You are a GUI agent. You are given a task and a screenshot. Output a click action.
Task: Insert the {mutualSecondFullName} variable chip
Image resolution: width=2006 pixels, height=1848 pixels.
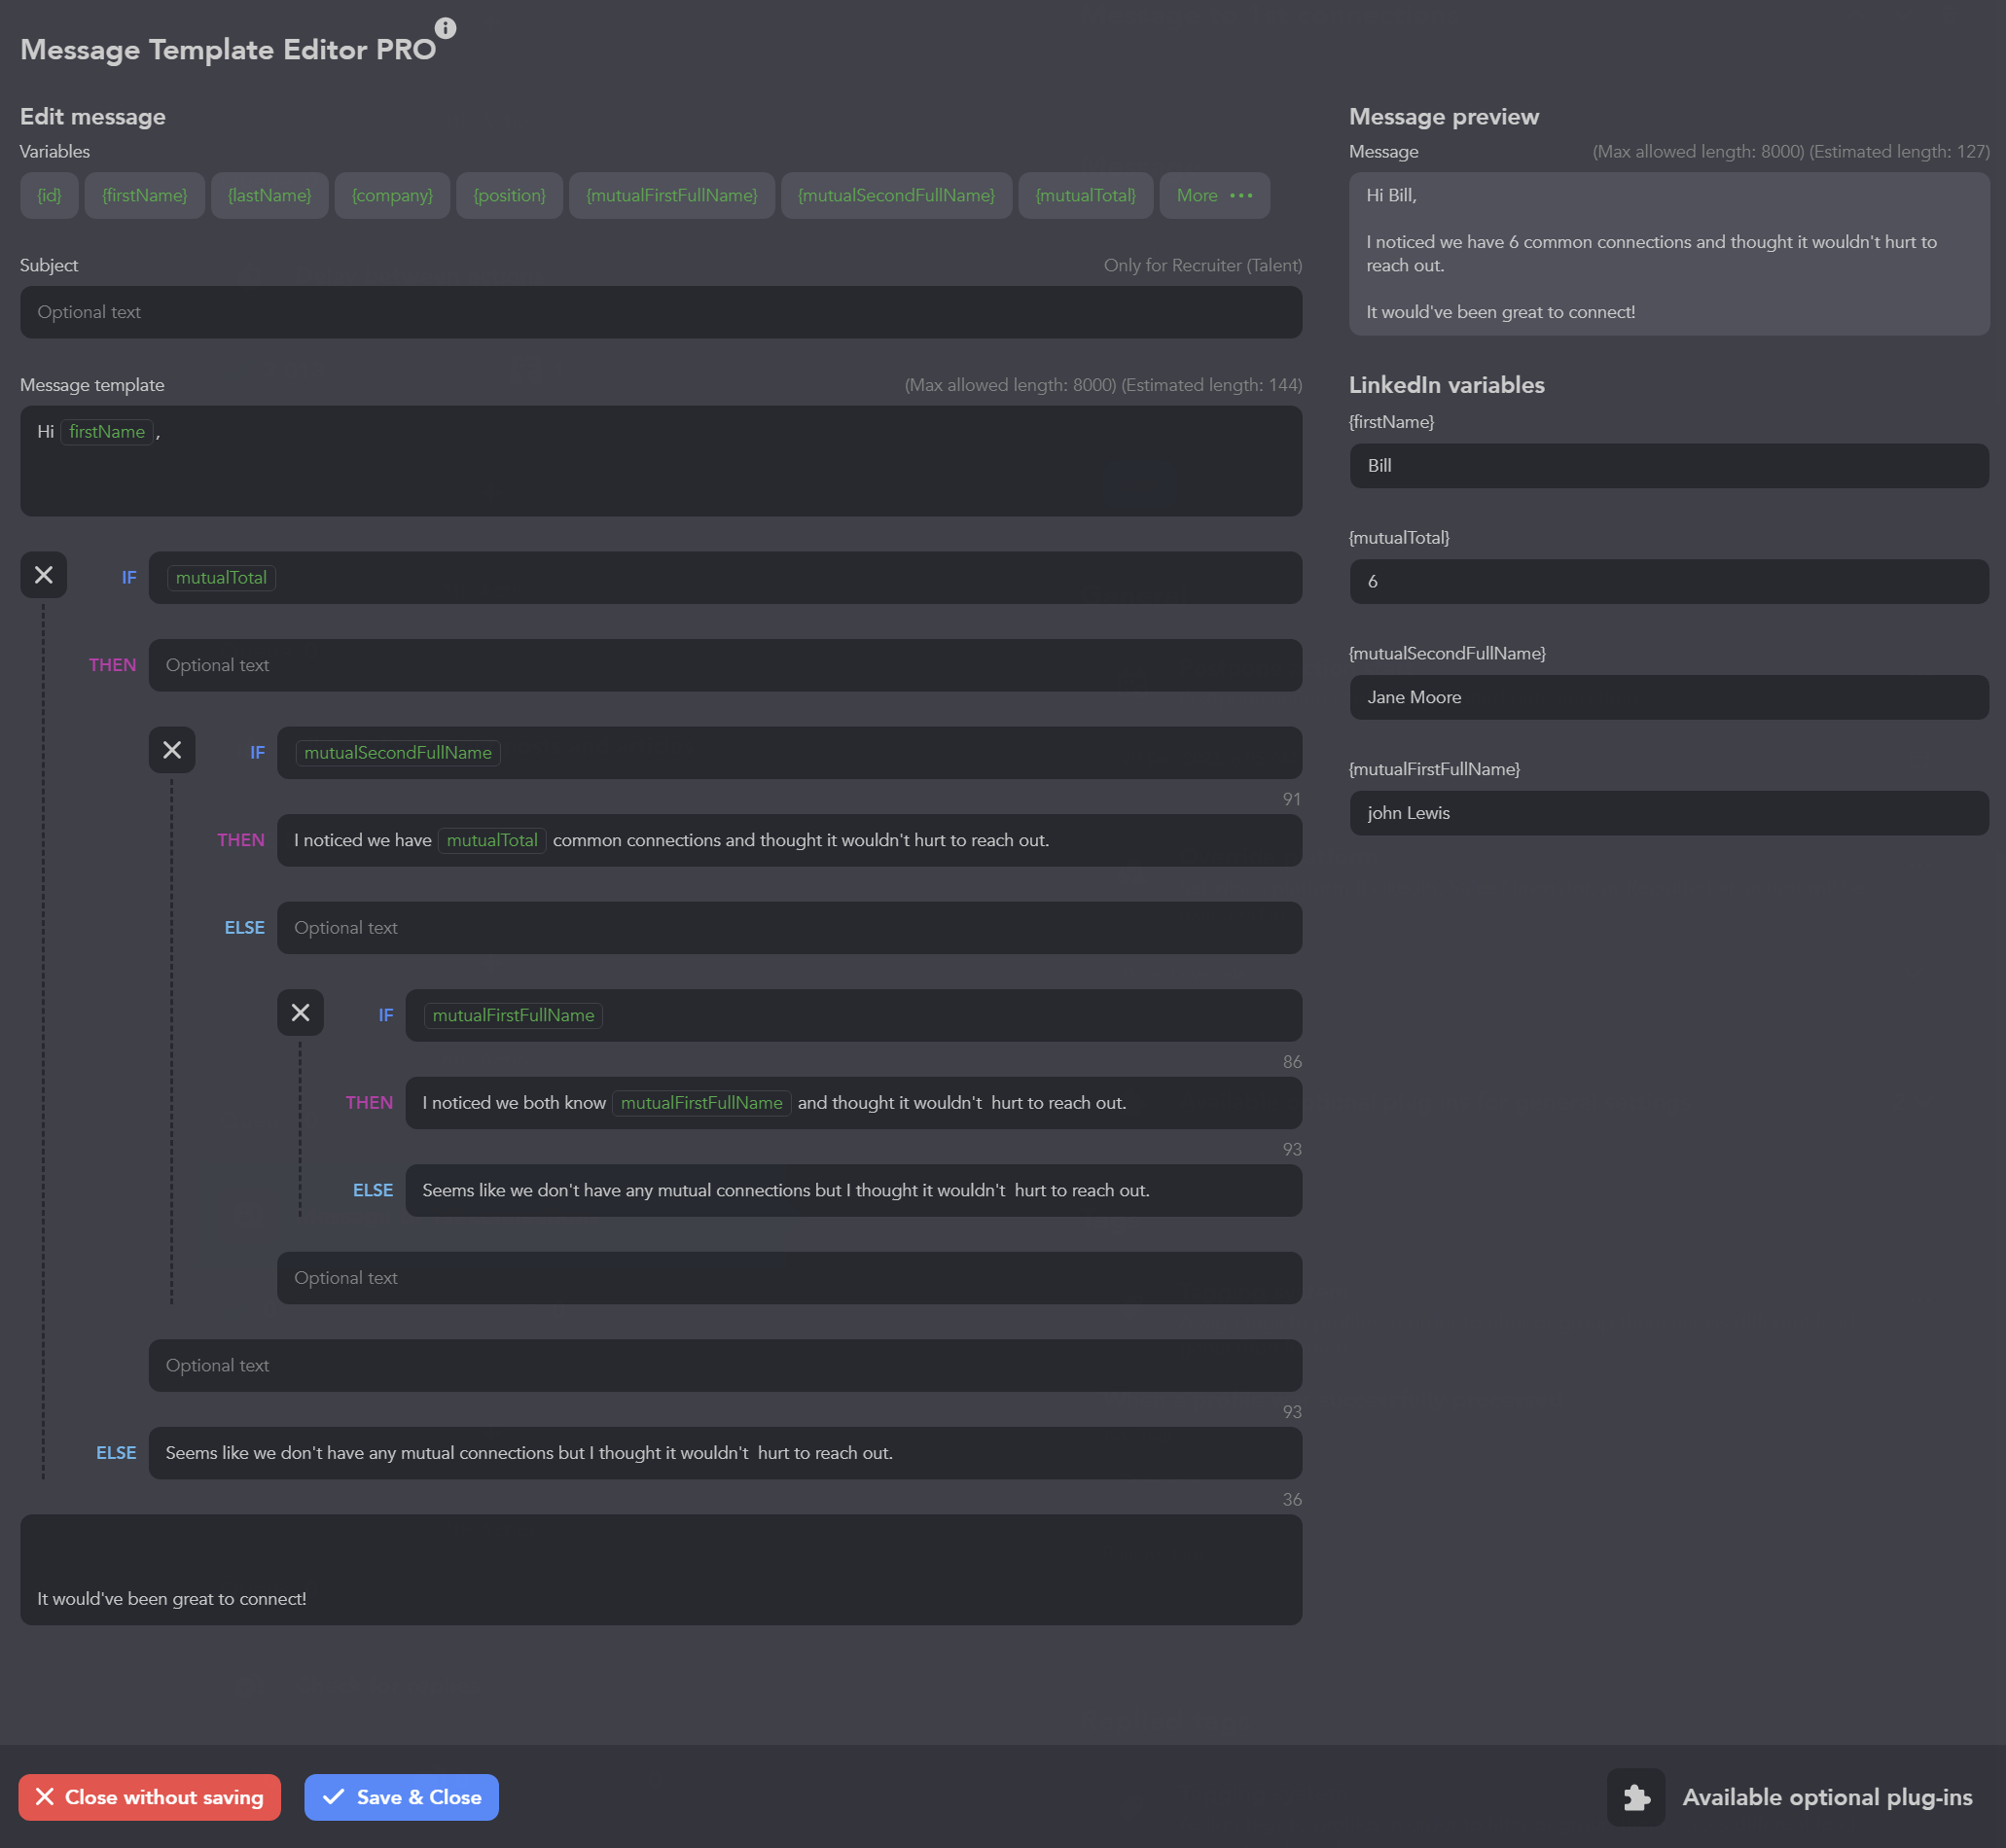point(895,196)
